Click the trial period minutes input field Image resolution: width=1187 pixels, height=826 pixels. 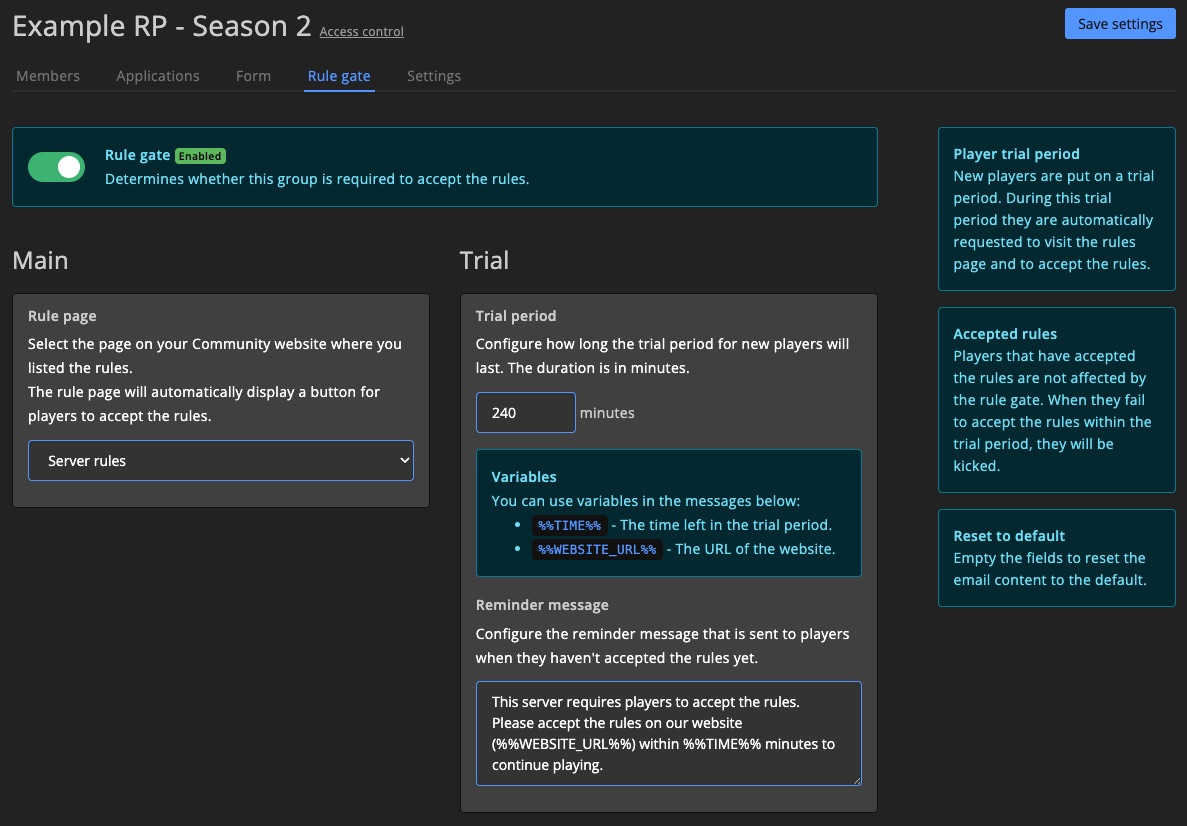pyautogui.click(x=525, y=413)
